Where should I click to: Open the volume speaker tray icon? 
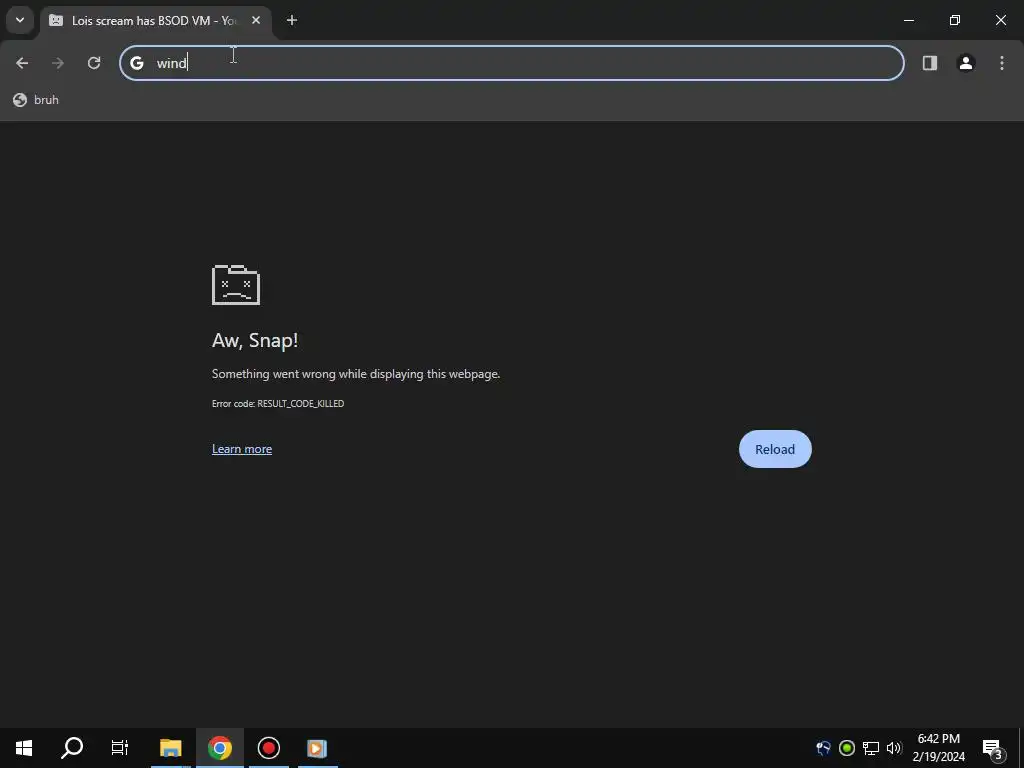tap(894, 748)
